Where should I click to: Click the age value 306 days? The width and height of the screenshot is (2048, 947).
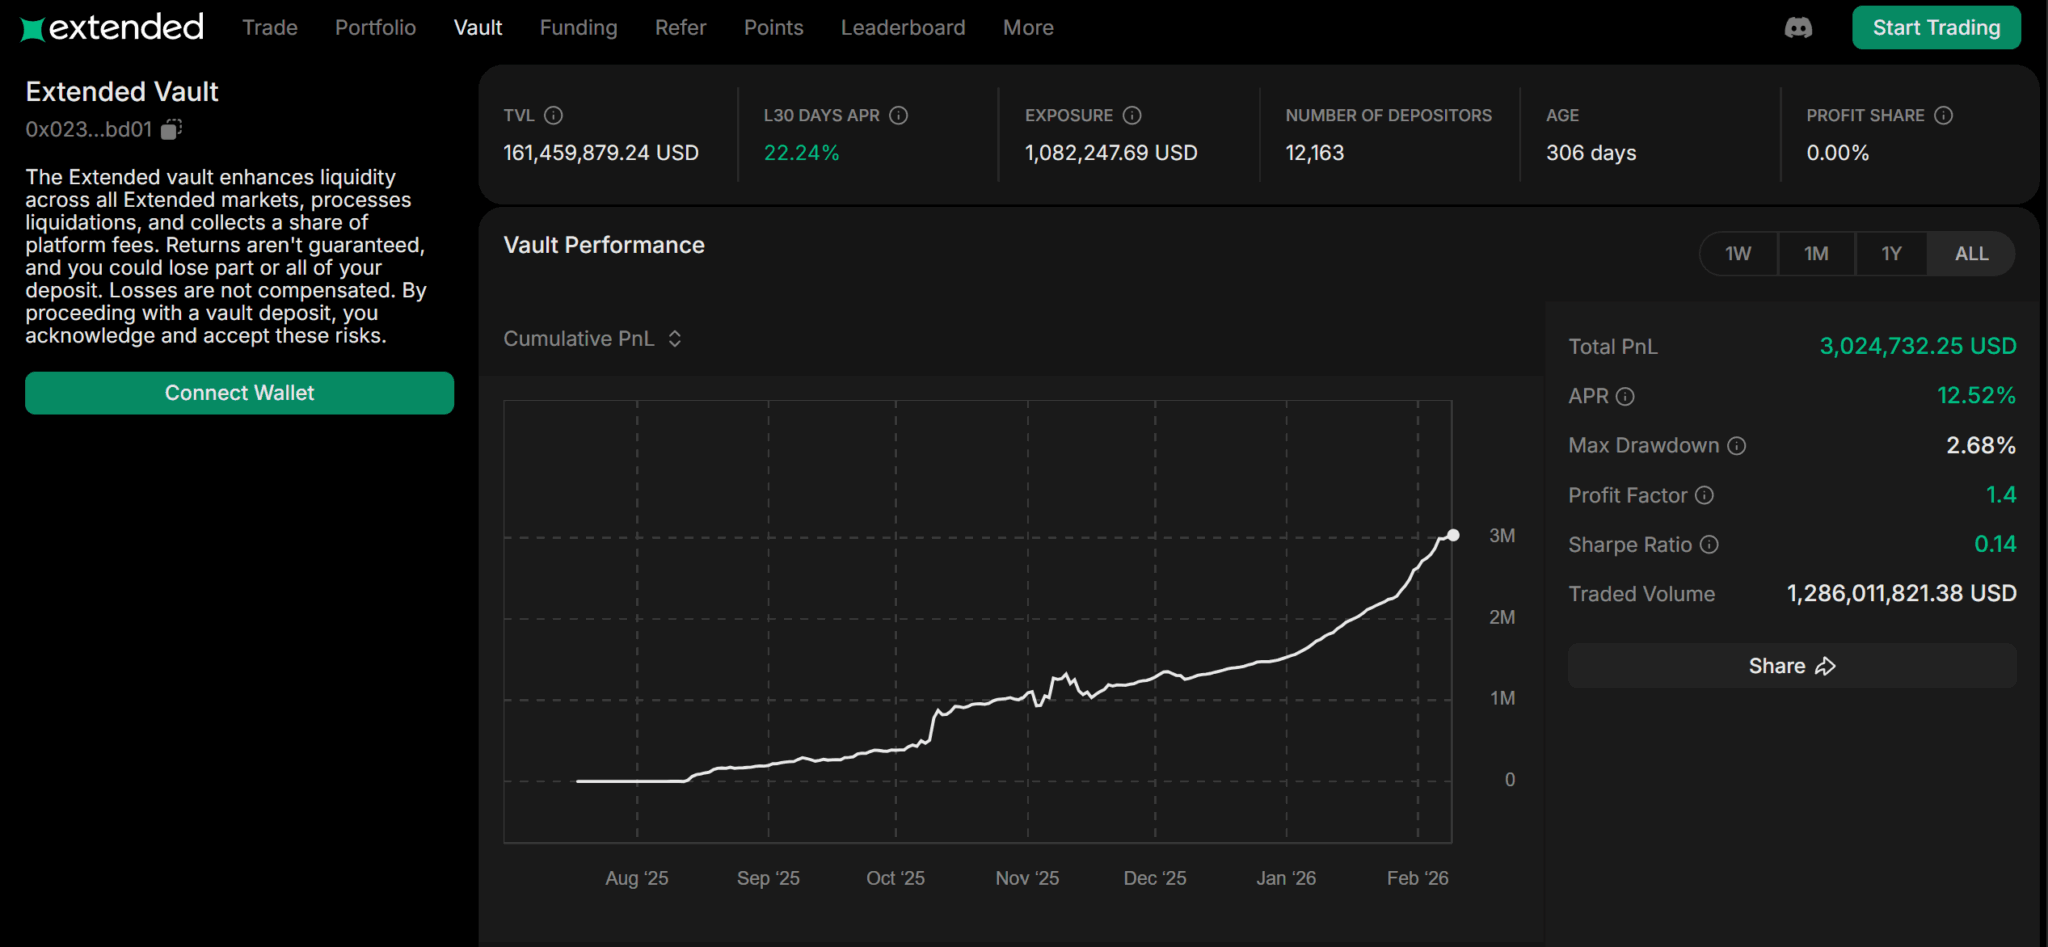coord(1591,153)
